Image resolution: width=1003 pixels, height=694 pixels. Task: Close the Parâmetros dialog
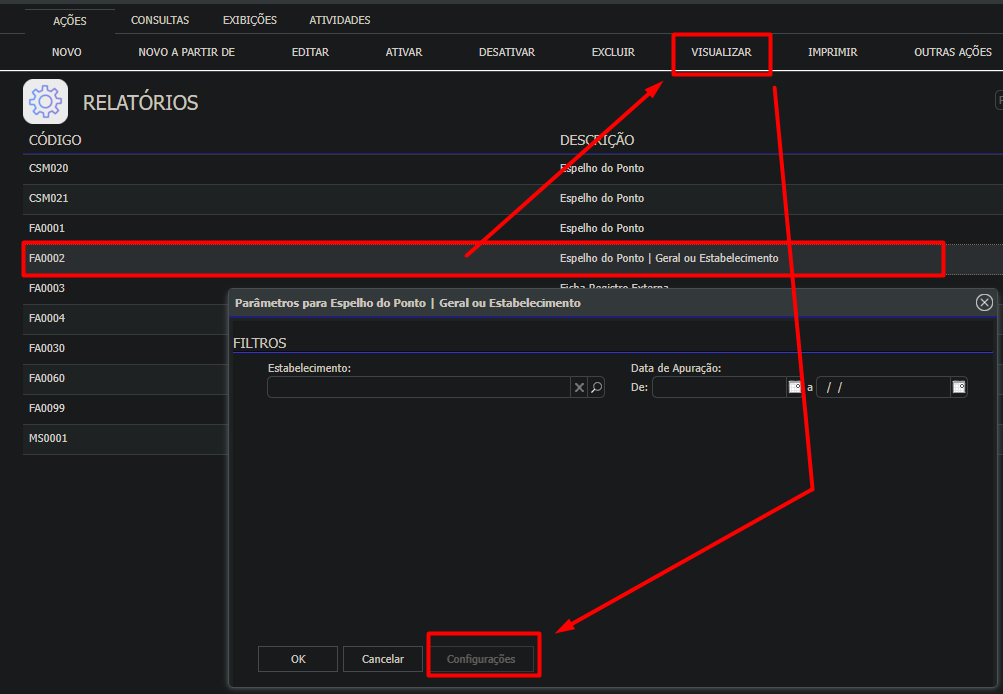coord(984,302)
